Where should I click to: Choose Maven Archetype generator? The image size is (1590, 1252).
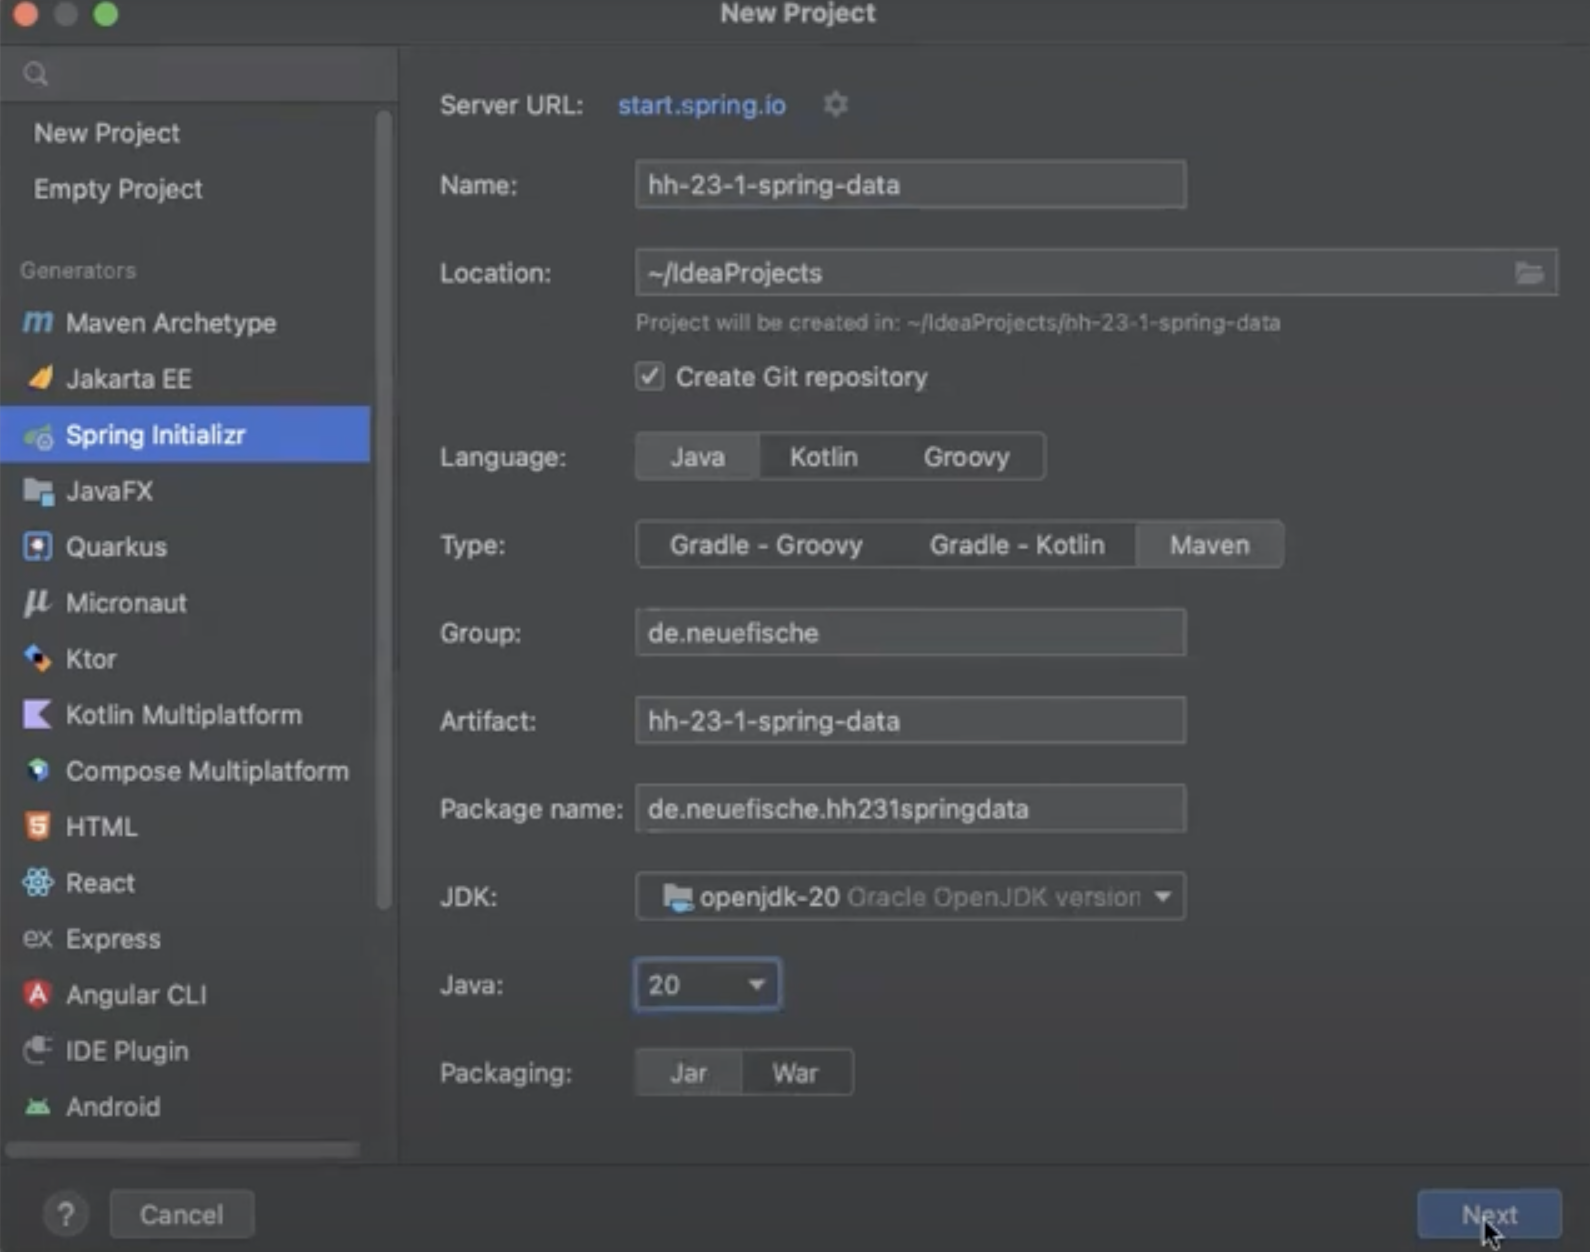185,322
